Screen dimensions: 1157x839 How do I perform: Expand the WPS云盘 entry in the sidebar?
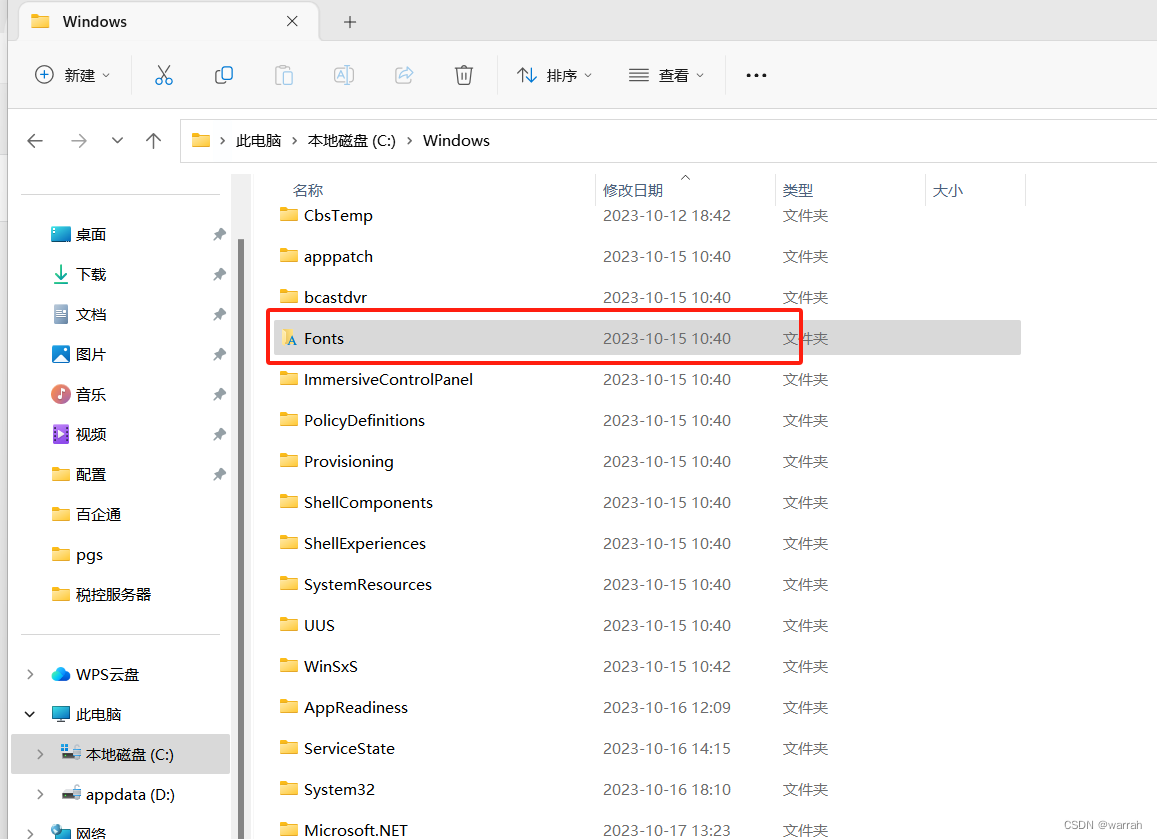tap(29, 674)
